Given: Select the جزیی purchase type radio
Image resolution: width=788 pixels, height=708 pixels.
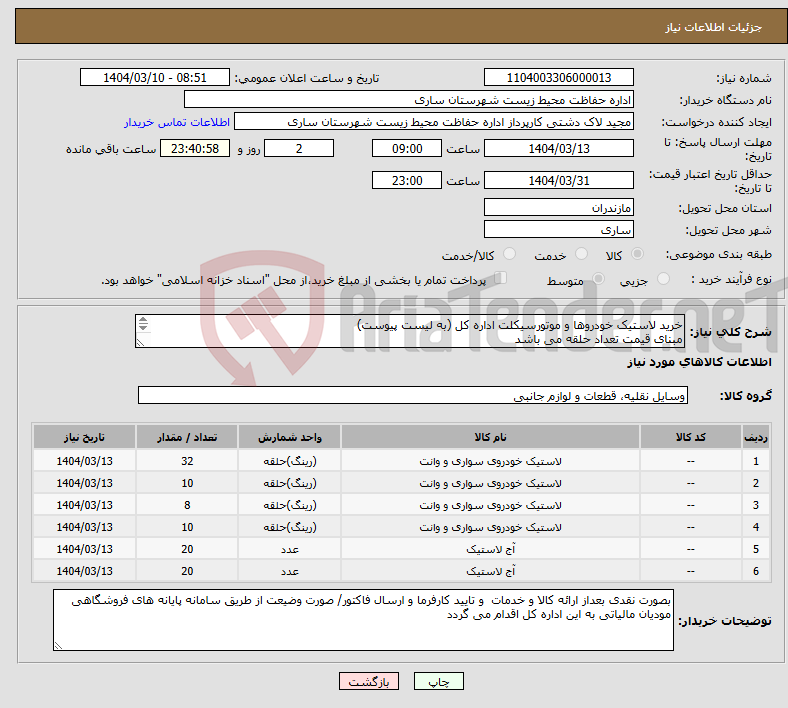Looking at the screenshot, I should (663, 278).
